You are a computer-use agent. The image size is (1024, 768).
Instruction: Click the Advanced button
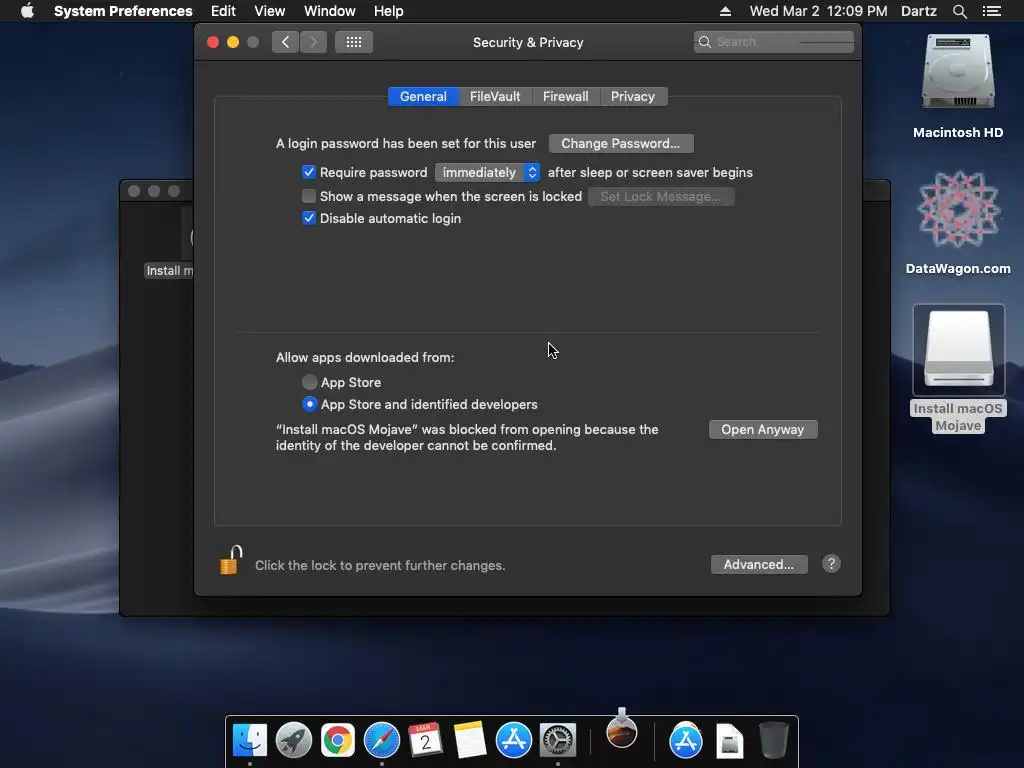[759, 565]
